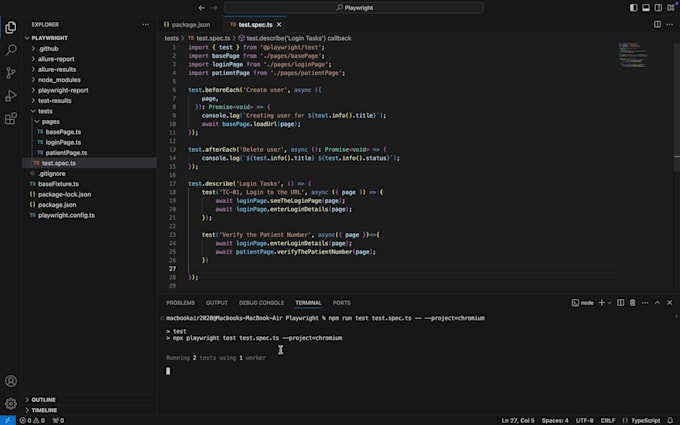Toggle the bottom panel layout icon

point(646,7)
